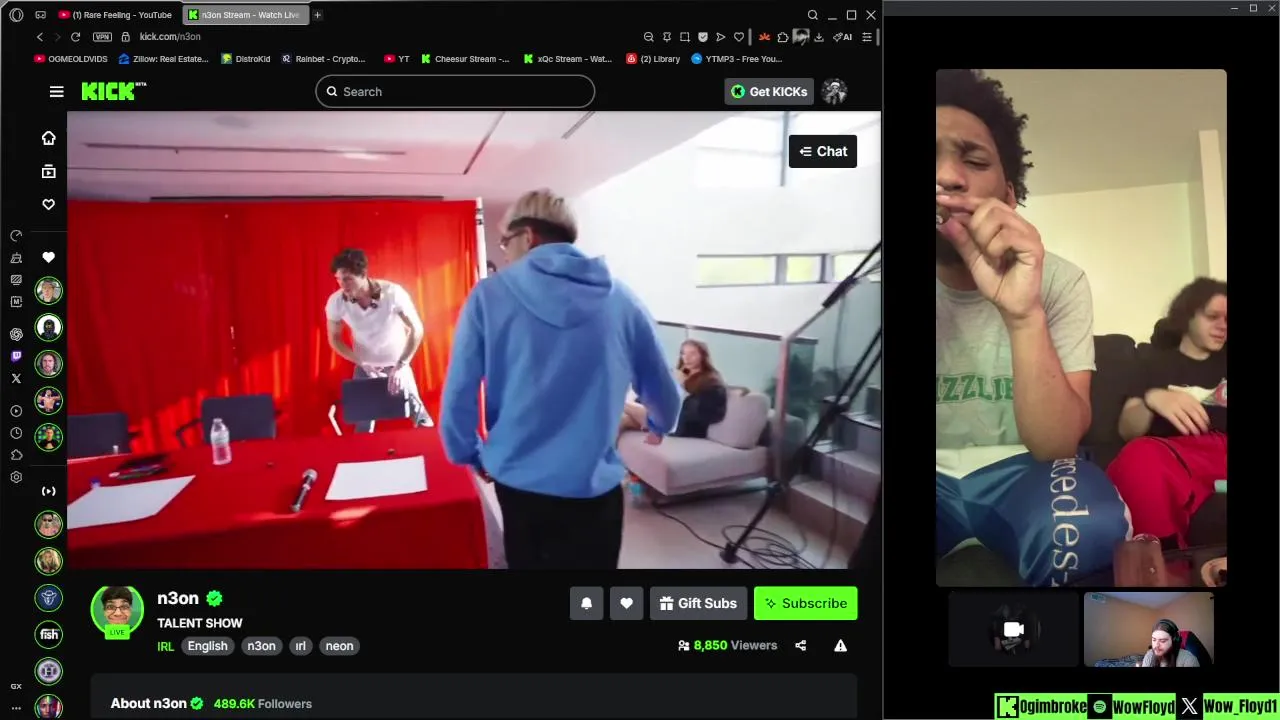Click the camera tile in call window

1014,629
